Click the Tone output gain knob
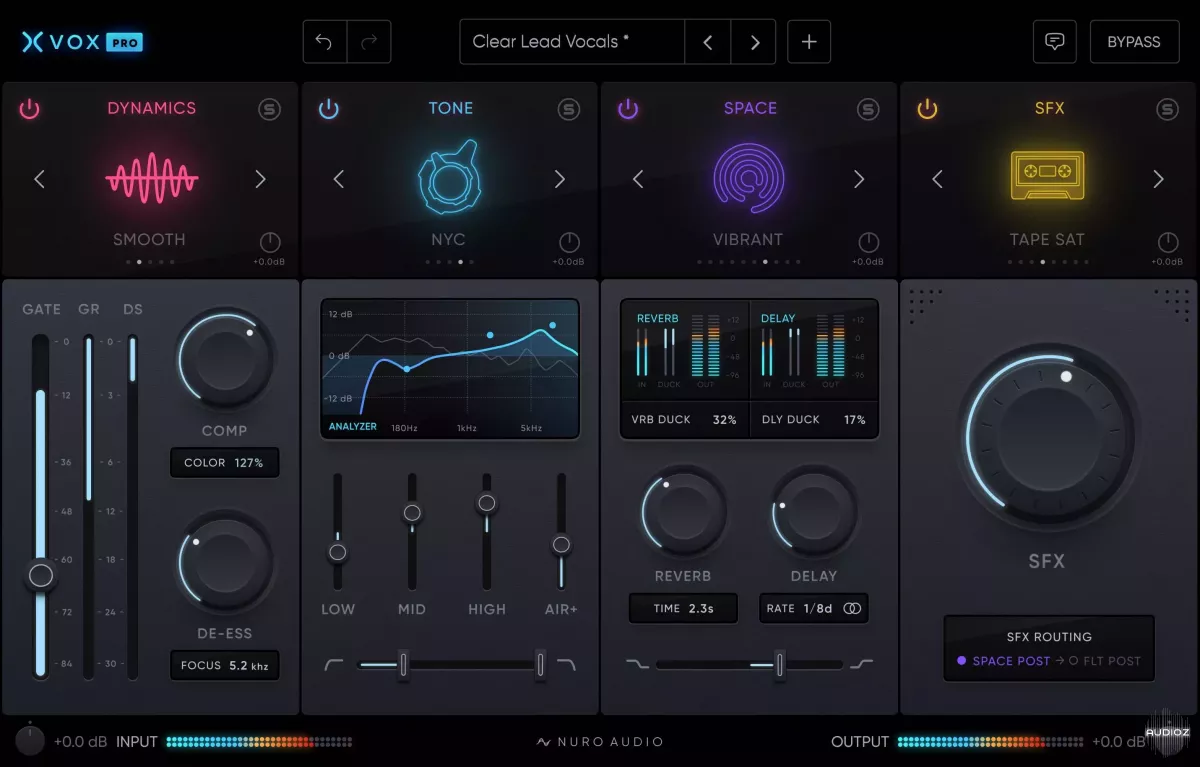Screen dimensions: 1200x767 pyautogui.click(x=569, y=242)
